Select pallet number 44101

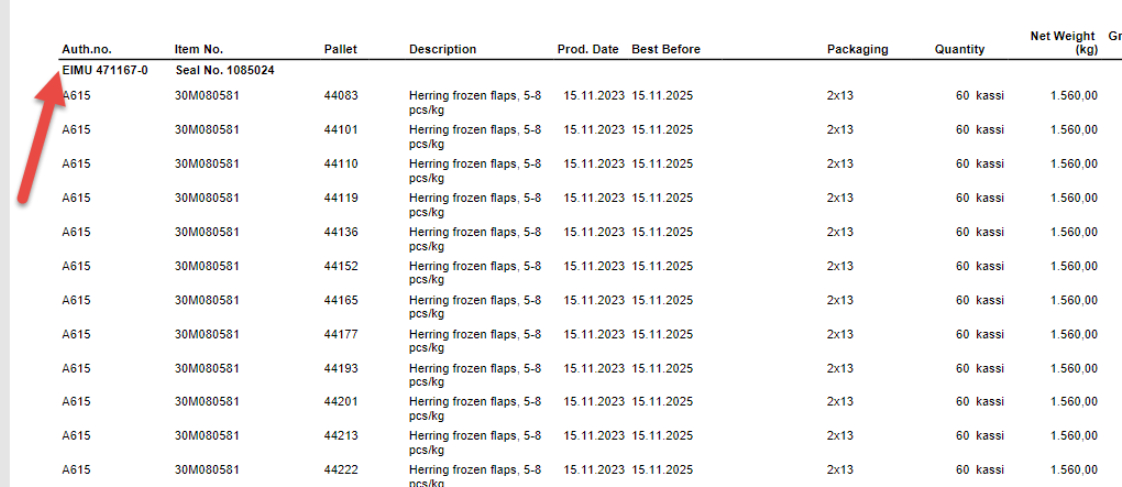[341, 130]
